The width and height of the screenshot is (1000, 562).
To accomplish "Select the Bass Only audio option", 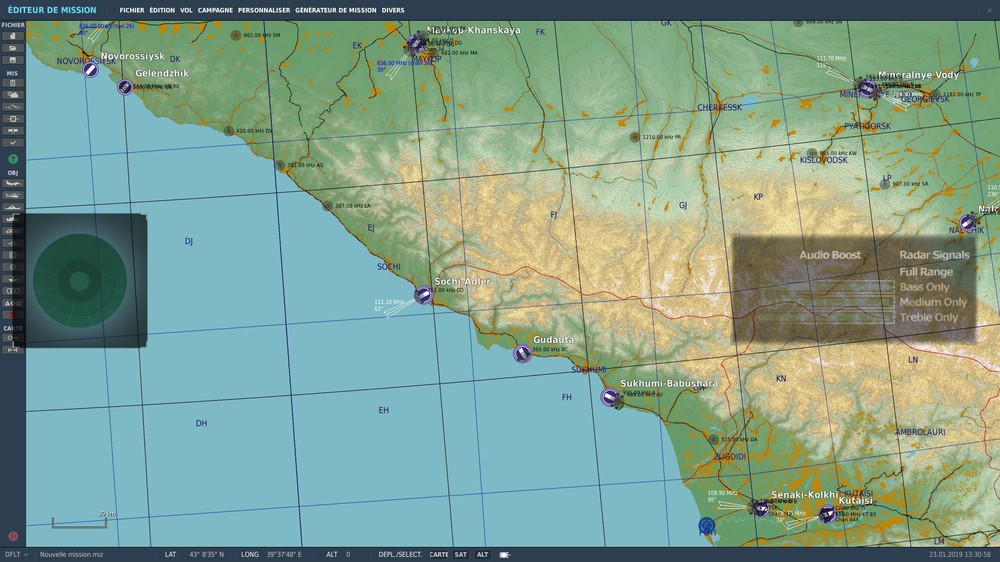I will tap(924, 287).
